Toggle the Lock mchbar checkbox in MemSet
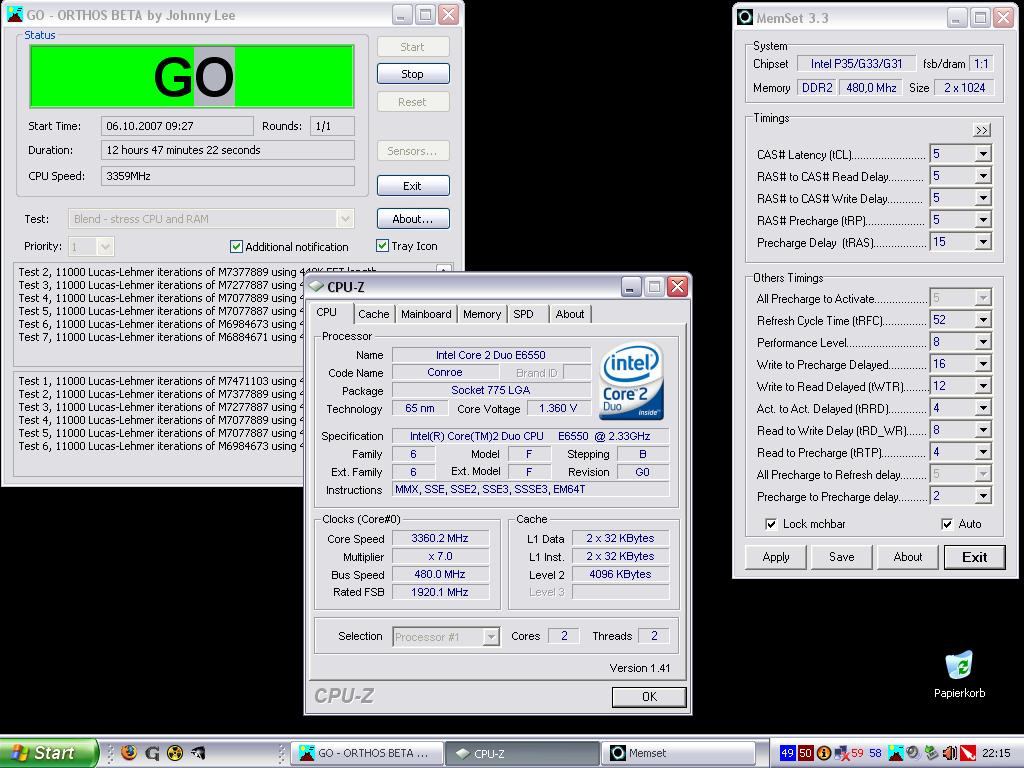Image resolution: width=1024 pixels, height=768 pixels. click(771, 524)
